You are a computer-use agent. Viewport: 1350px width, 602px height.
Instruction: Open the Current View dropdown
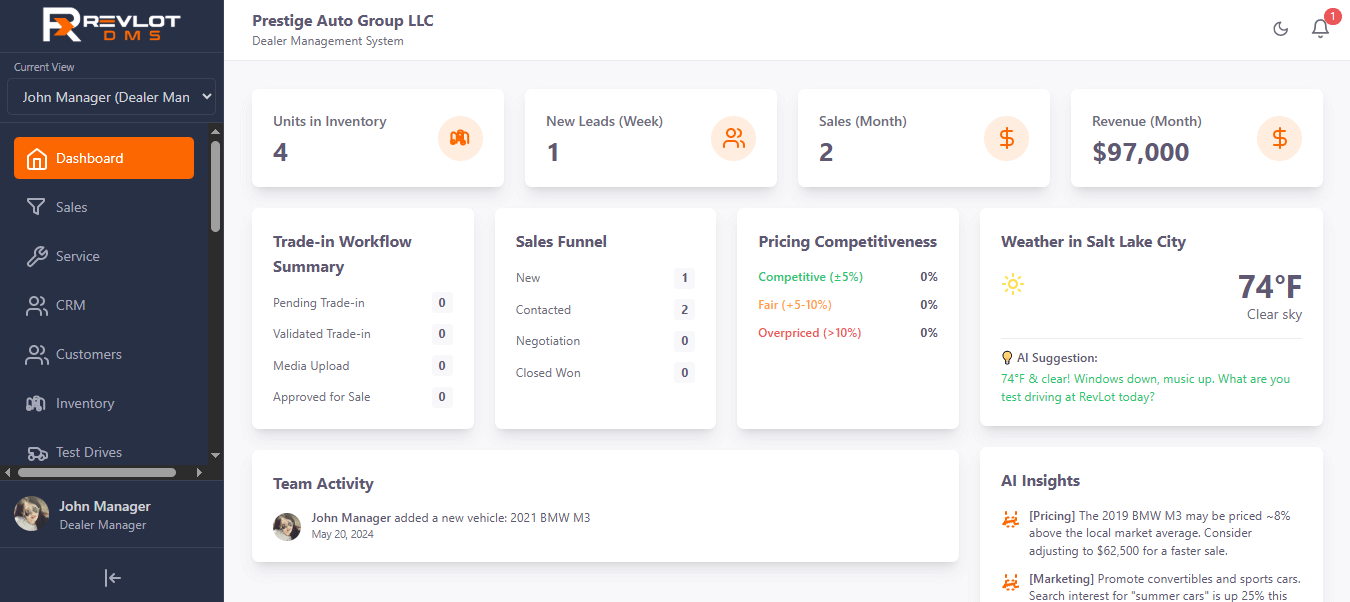coord(111,97)
